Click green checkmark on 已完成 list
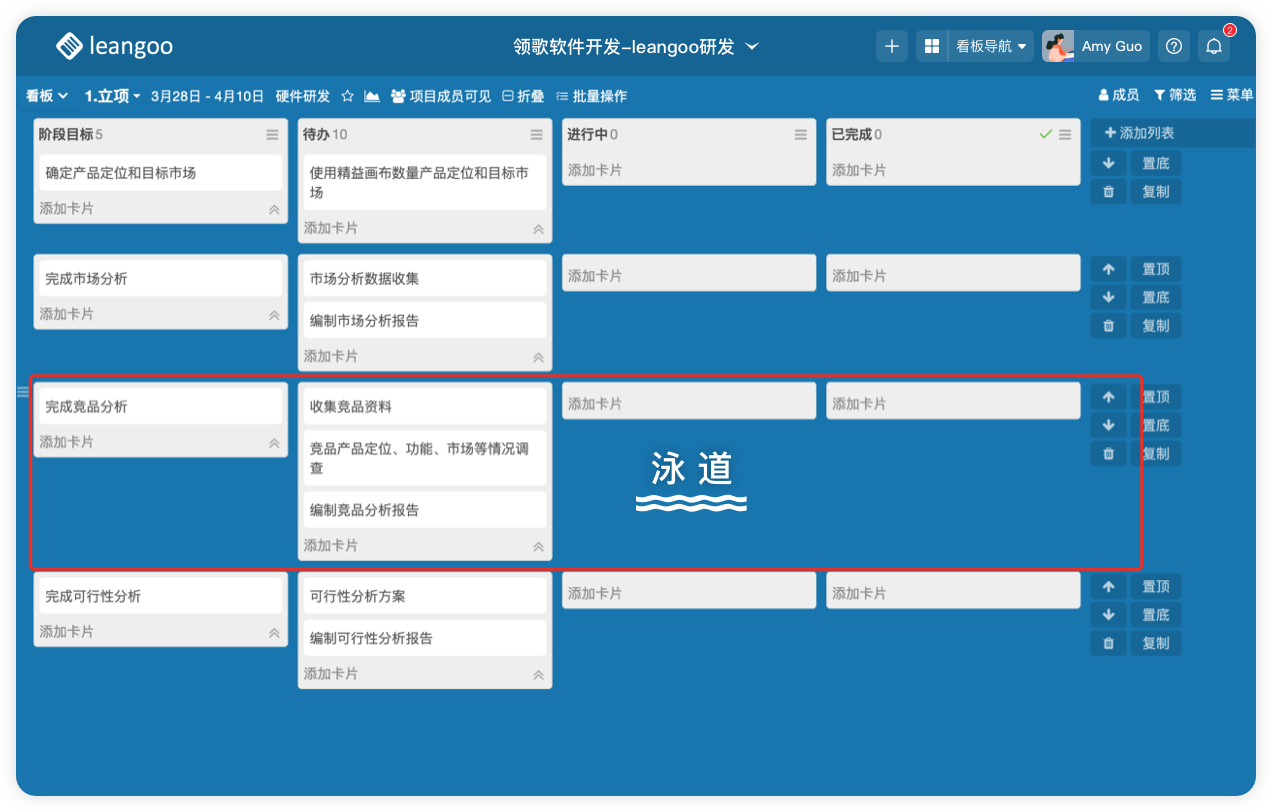 tap(1045, 134)
